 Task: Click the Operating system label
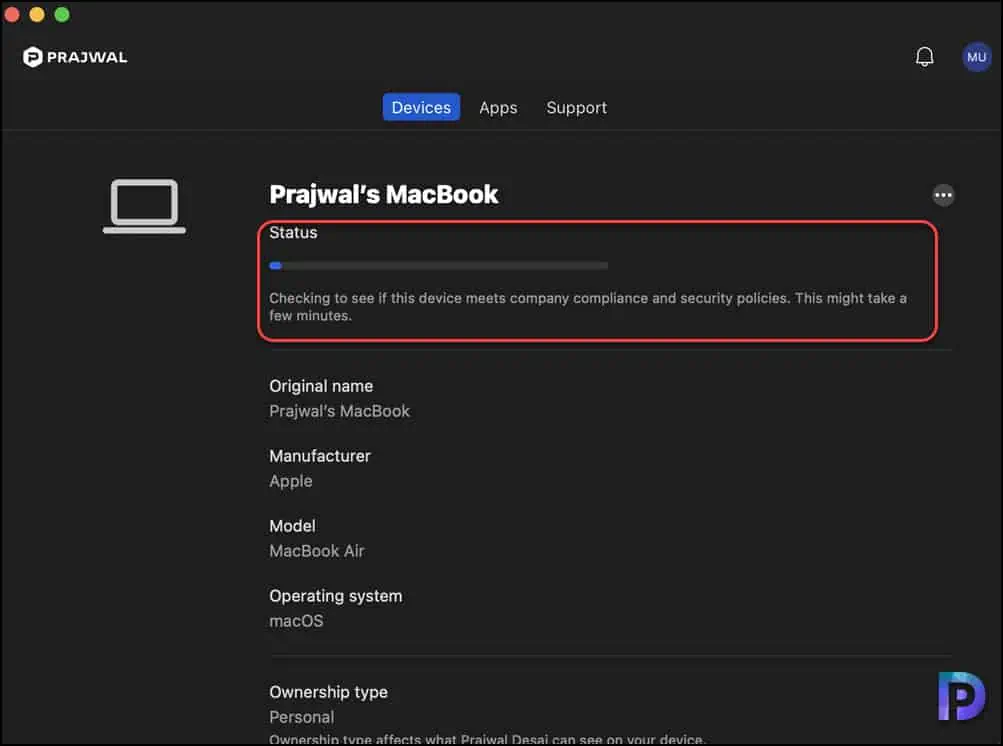tap(336, 596)
